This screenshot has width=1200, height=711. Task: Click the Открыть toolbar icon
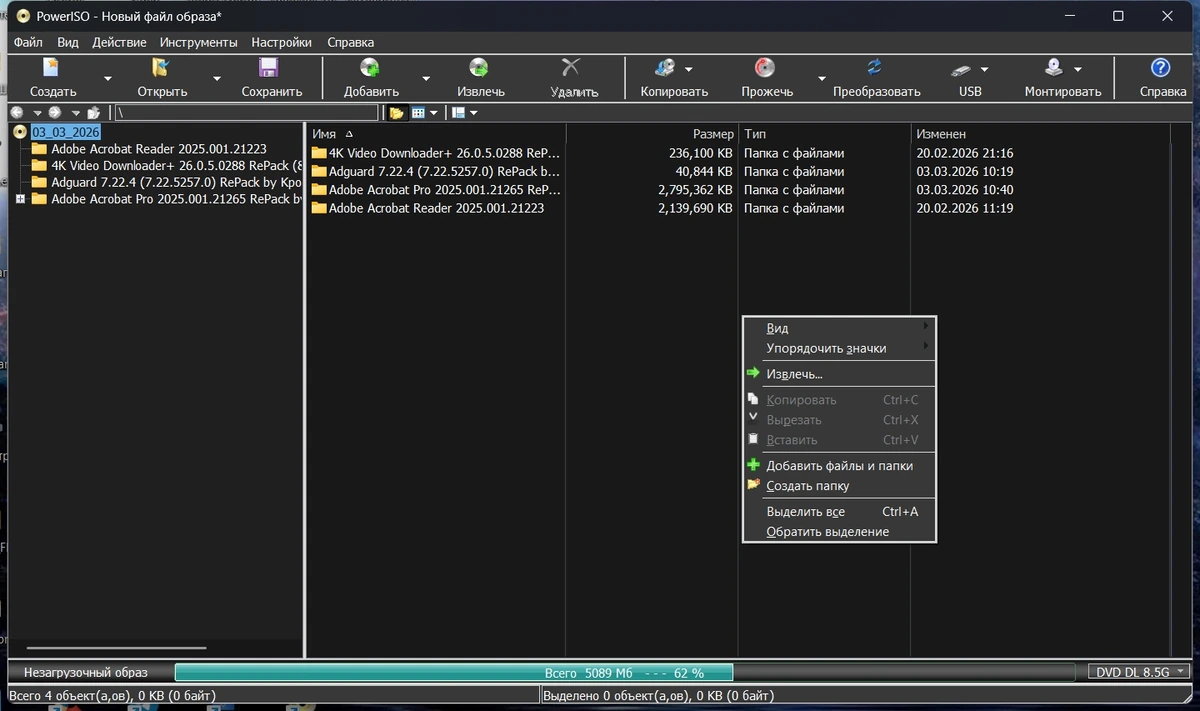(x=161, y=68)
